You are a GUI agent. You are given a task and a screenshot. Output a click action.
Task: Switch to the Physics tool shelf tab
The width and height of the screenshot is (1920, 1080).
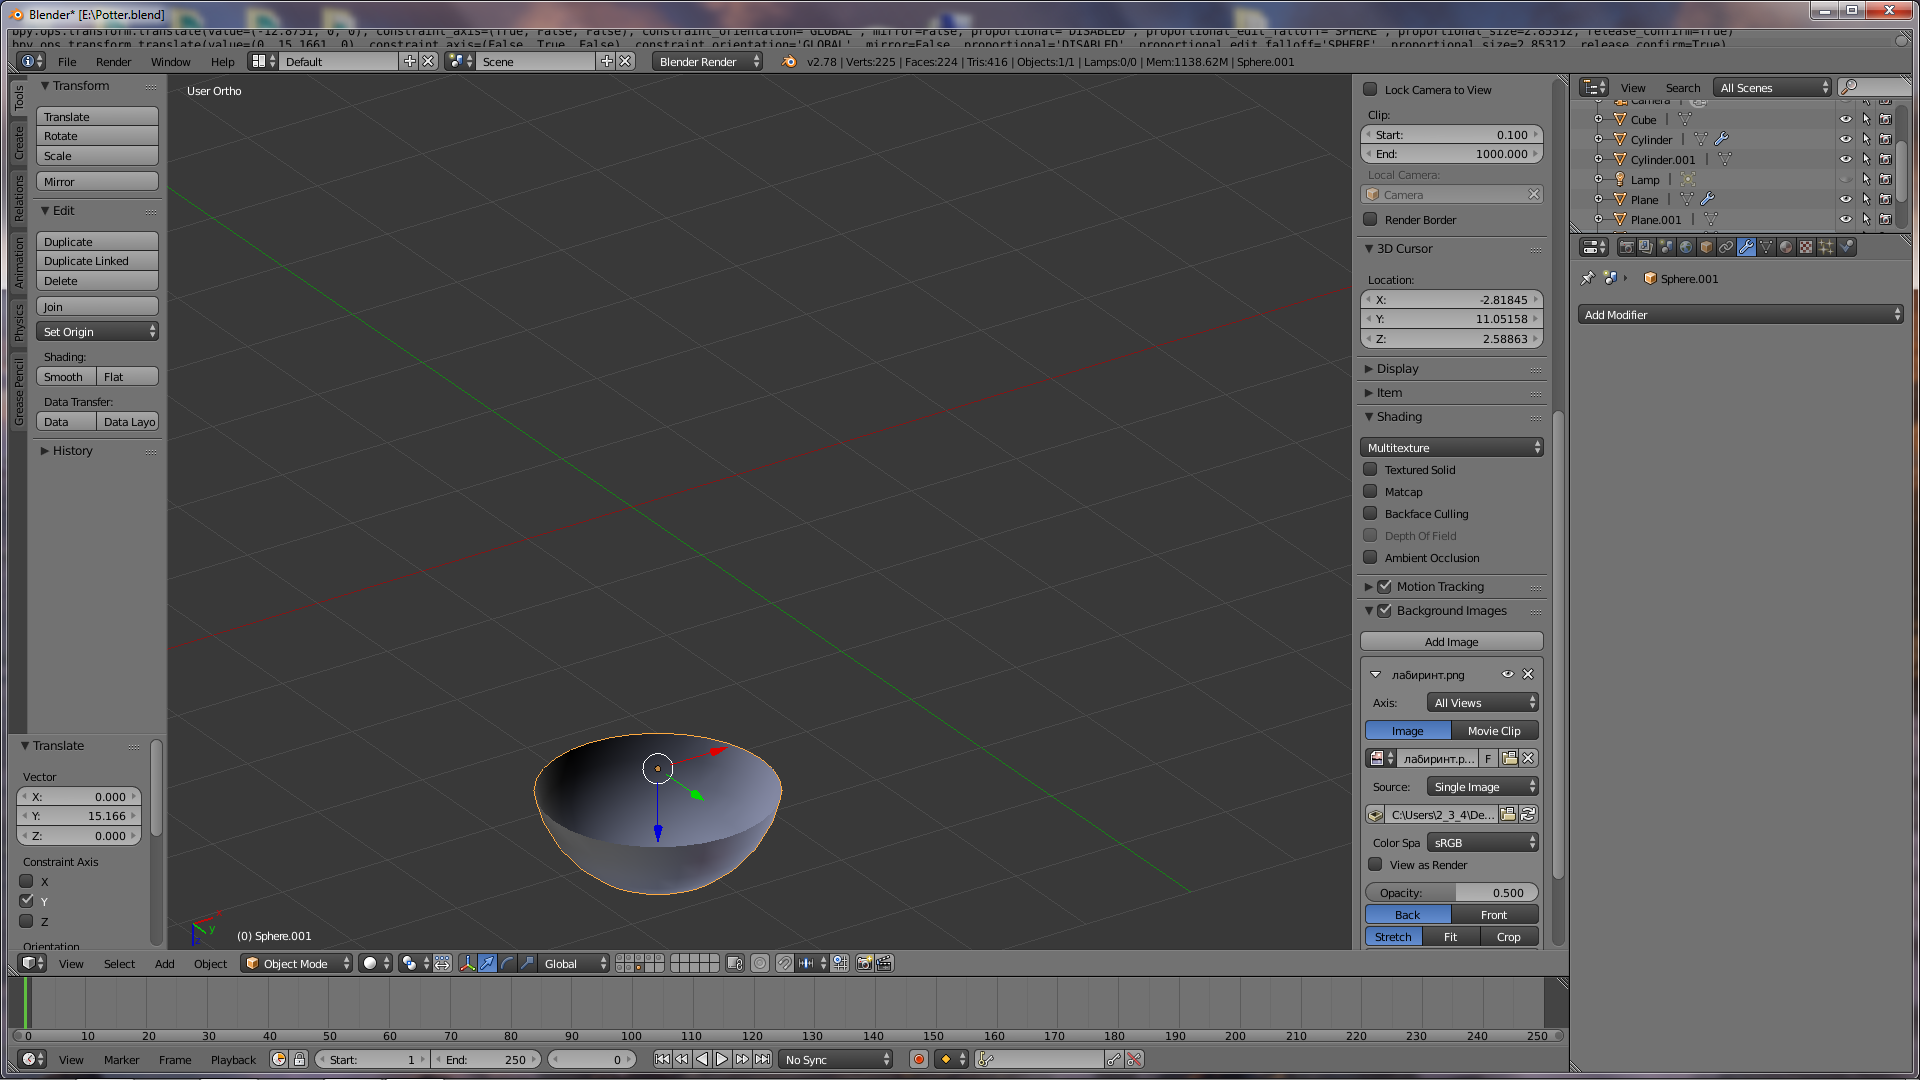[x=18, y=322]
